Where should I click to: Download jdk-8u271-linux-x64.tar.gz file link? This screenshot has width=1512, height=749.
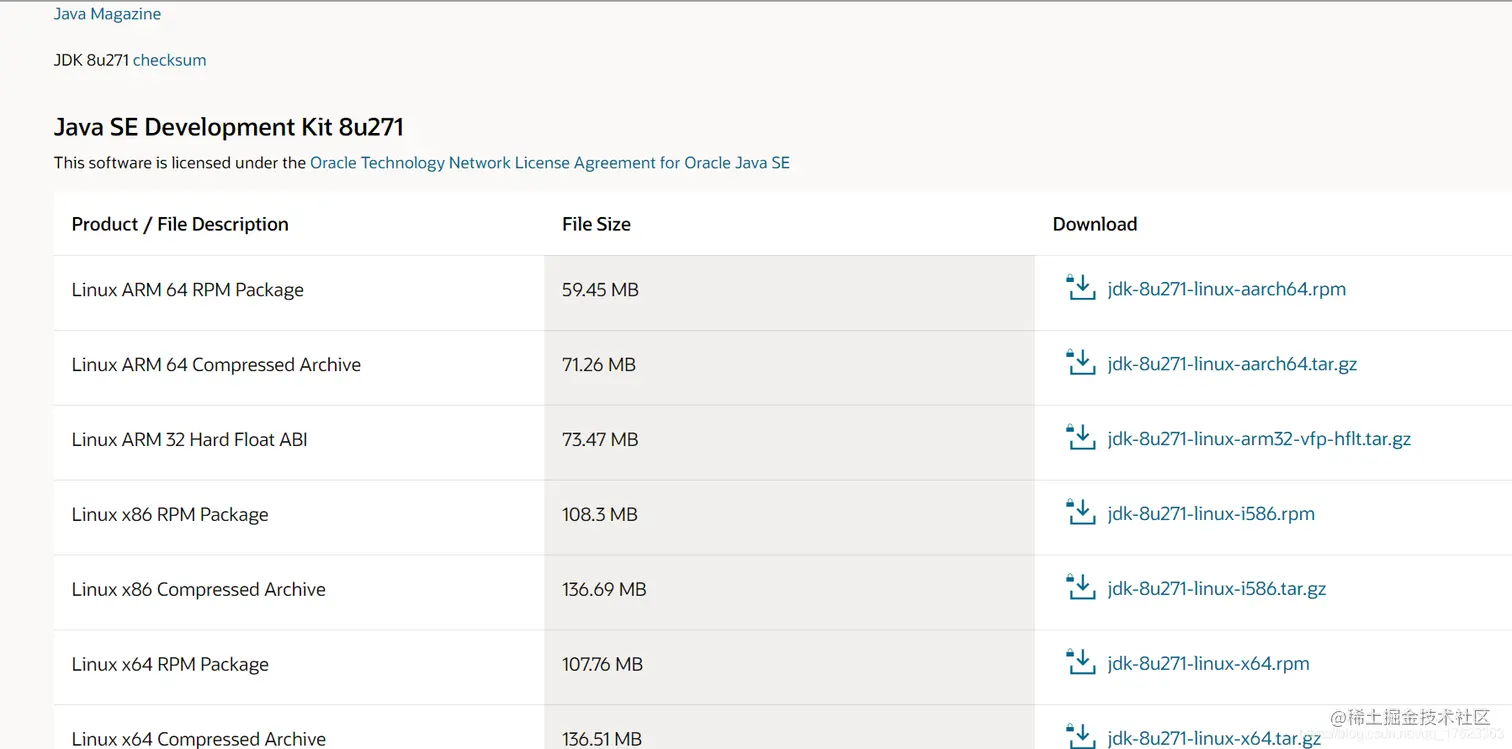click(x=1214, y=738)
